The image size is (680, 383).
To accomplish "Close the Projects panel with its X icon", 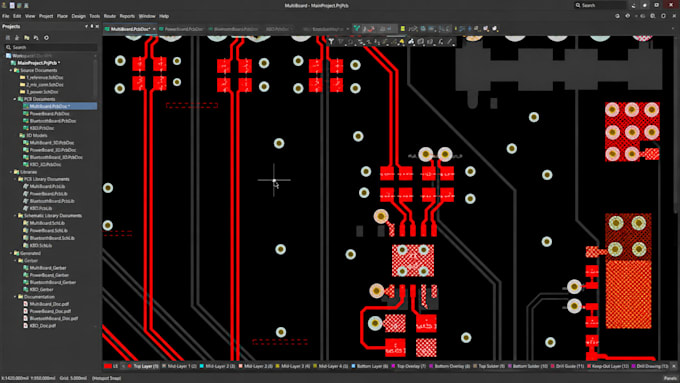I will pos(97,26).
